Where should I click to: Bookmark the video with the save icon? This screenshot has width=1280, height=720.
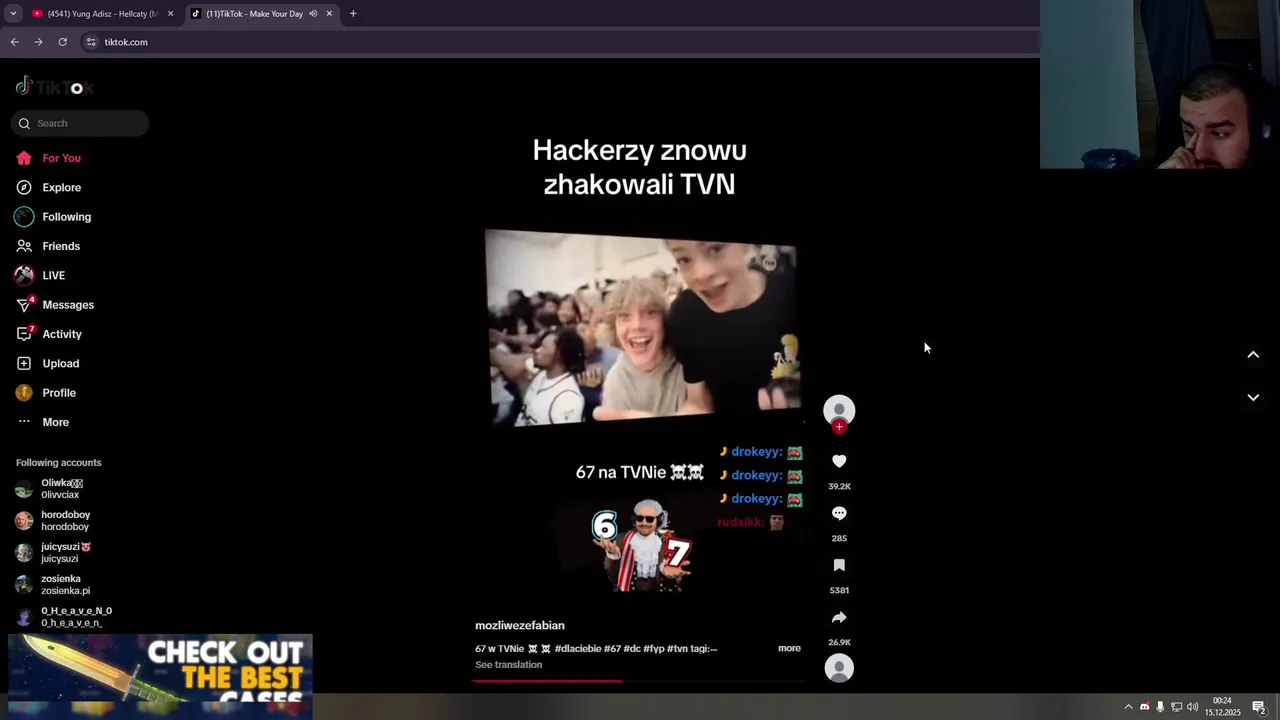pos(839,565)
